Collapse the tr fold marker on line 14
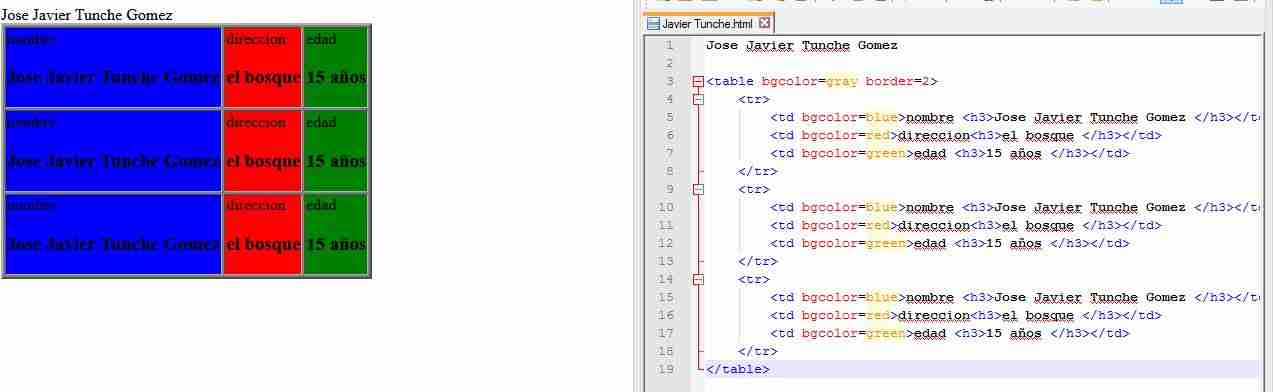Image resolution: width=1273 pixels, height=392 pixels. pyautogui.click(x=697, y=279)
